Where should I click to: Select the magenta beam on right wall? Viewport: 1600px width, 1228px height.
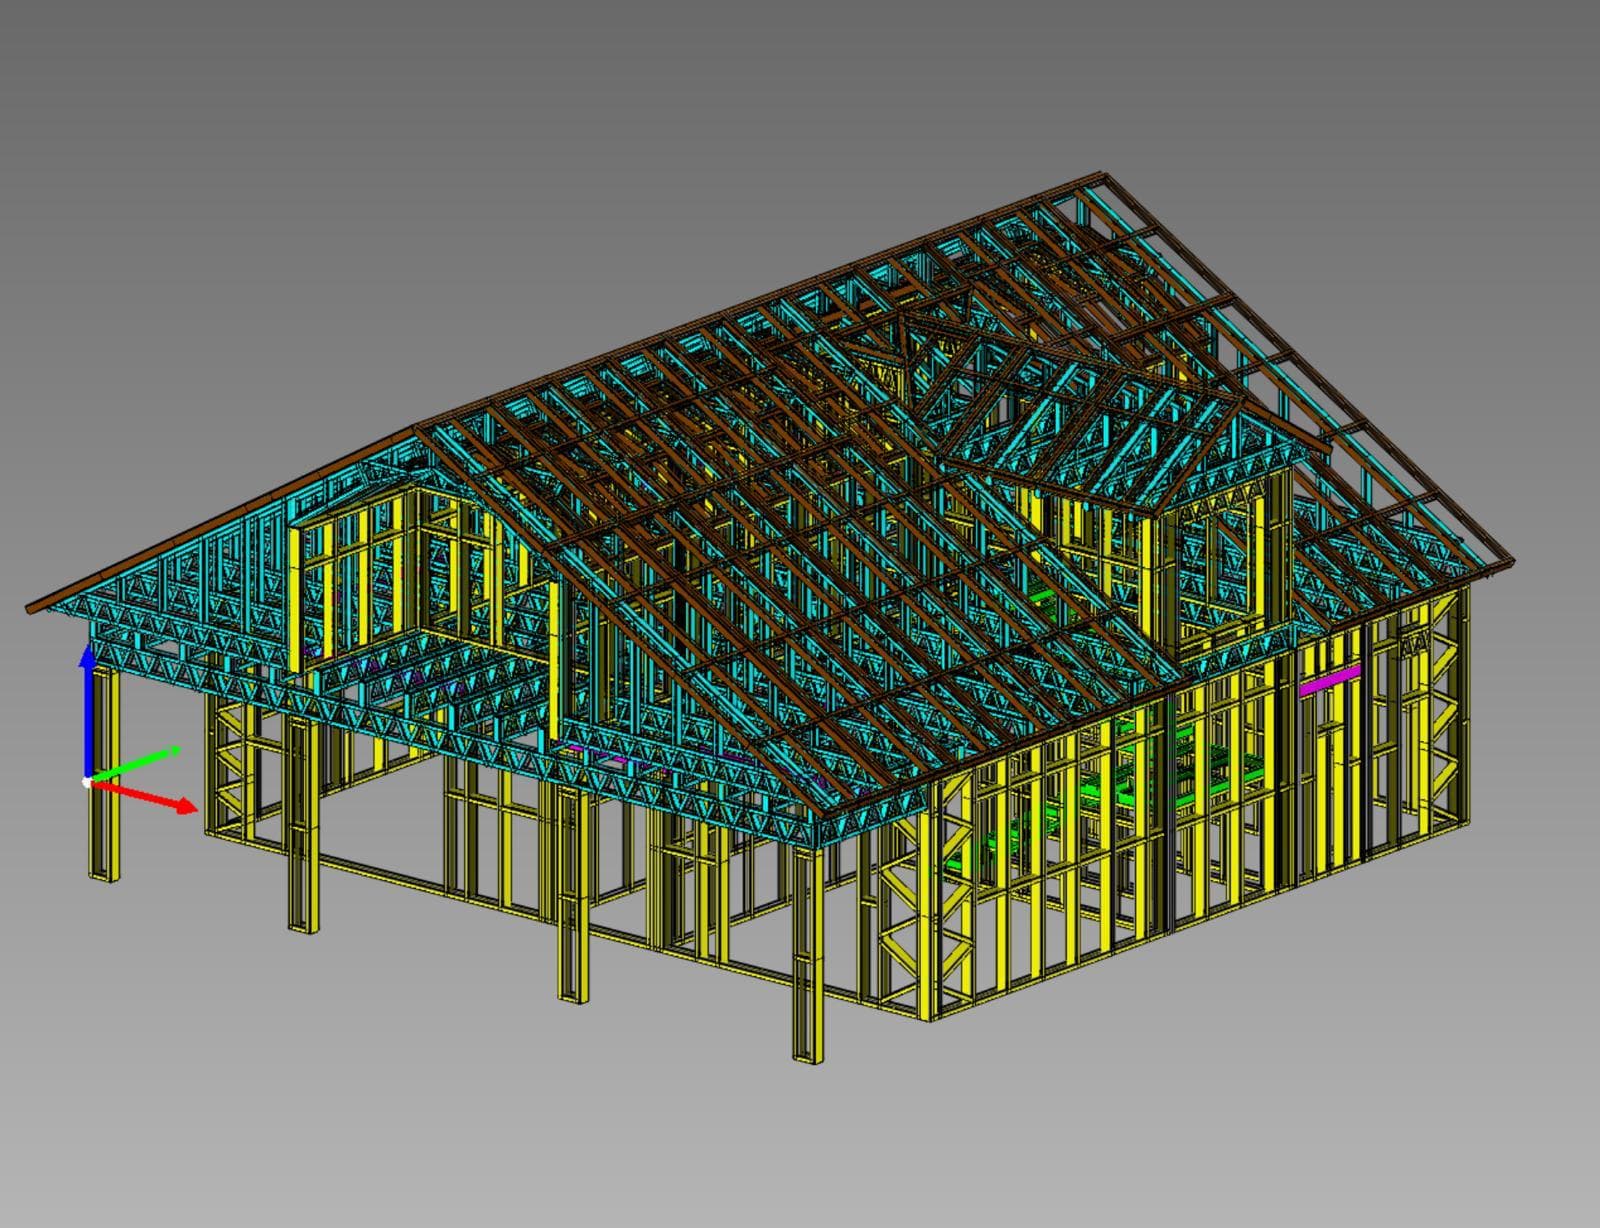pos(1329,687)
